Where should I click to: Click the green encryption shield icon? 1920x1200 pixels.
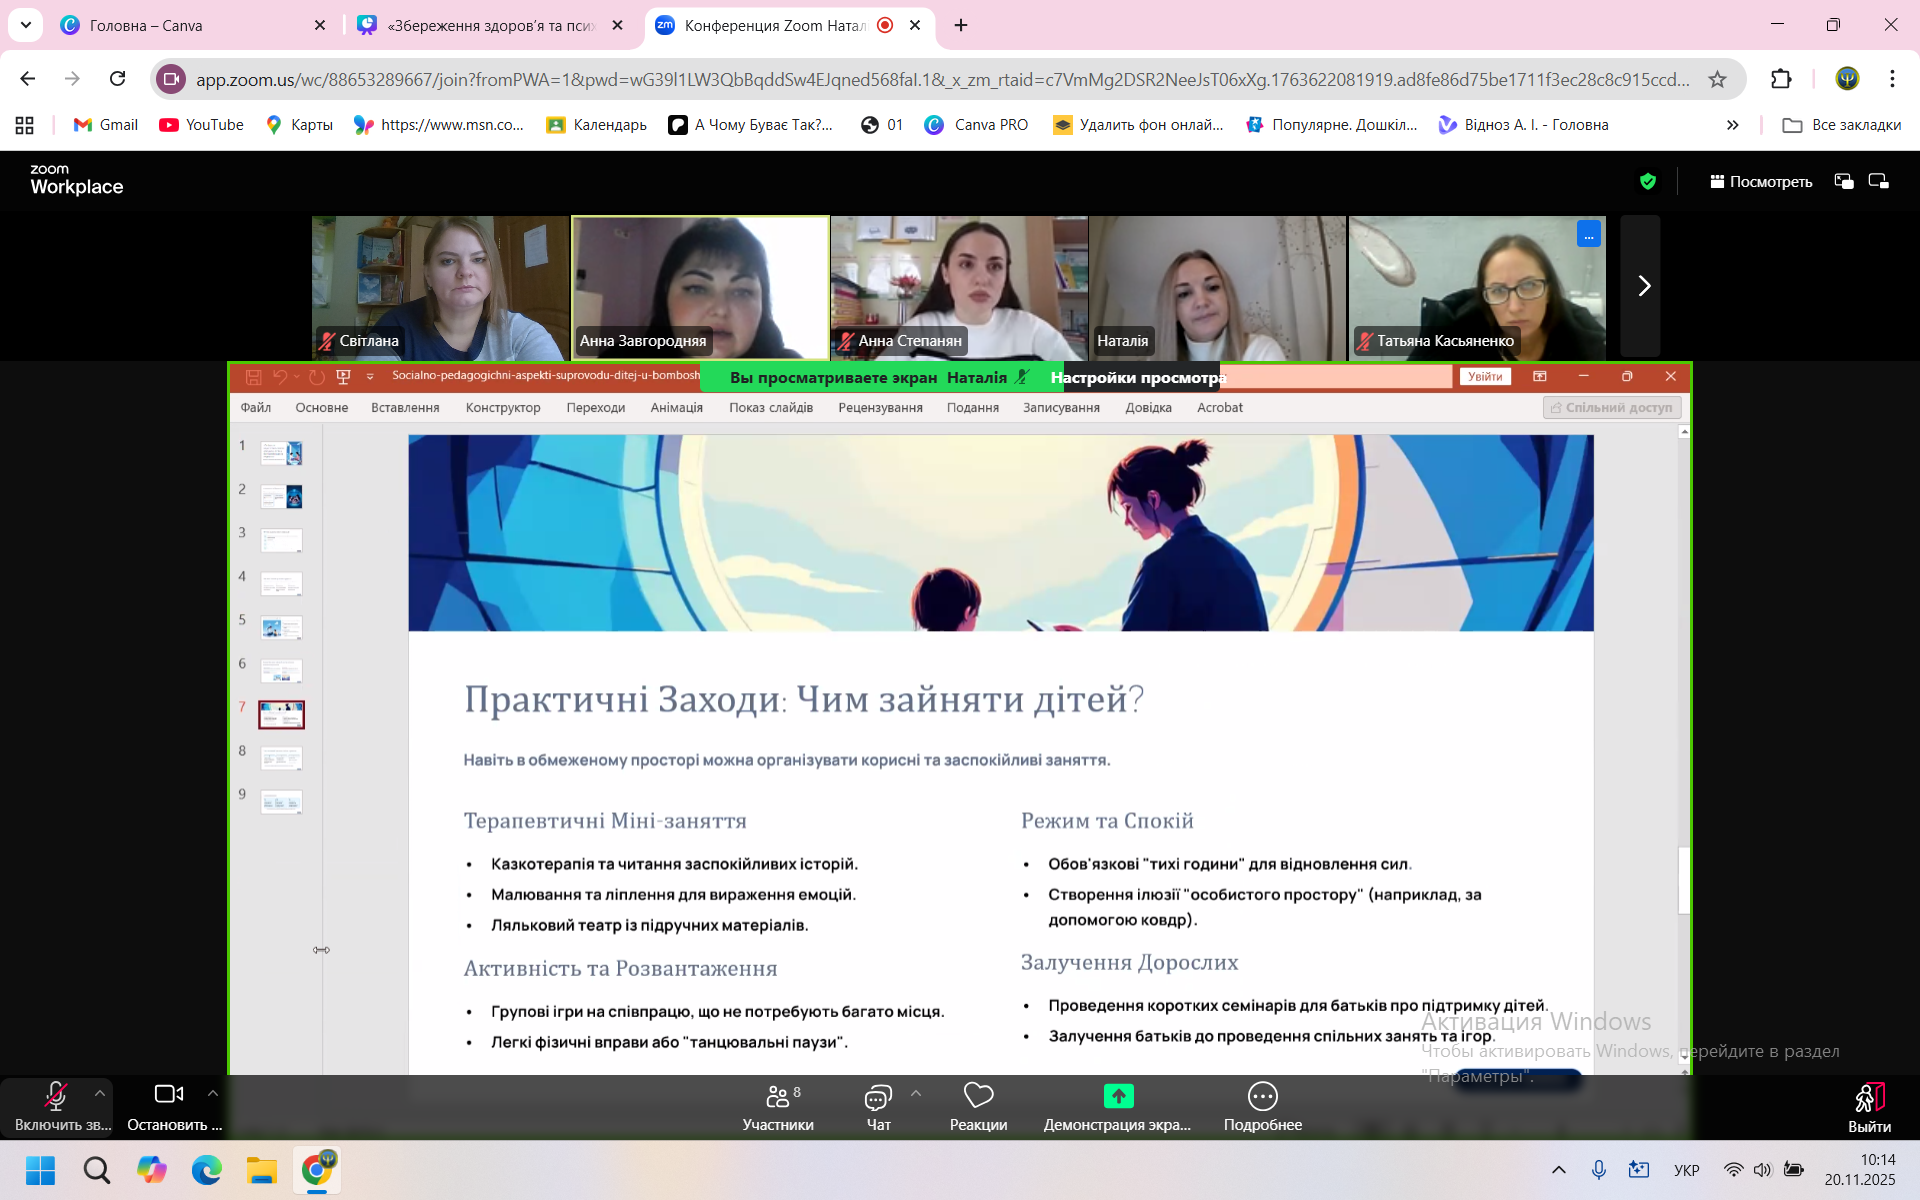[x=1648, y=181]
